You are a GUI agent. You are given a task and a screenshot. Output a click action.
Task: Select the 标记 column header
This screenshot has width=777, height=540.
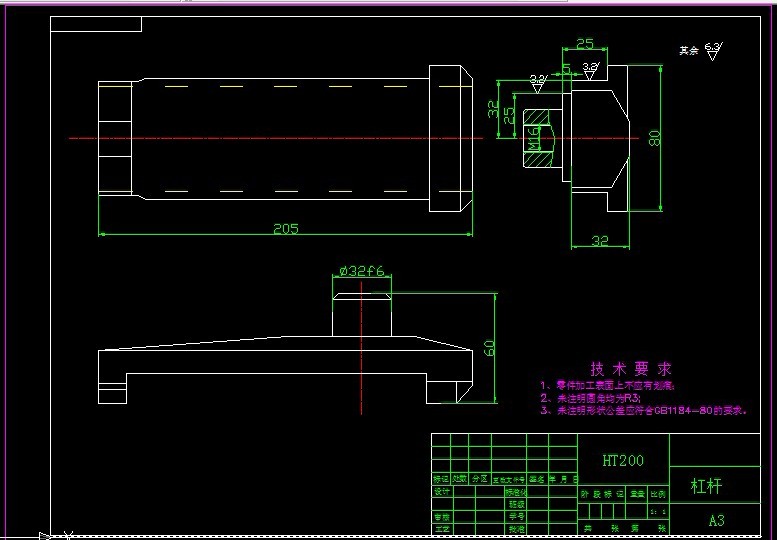point(441,479)
